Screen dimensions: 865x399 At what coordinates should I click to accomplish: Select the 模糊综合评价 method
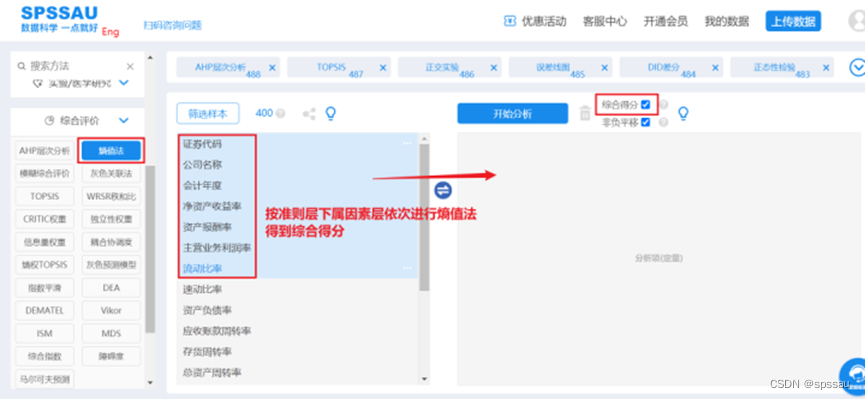tap(45, 173)
